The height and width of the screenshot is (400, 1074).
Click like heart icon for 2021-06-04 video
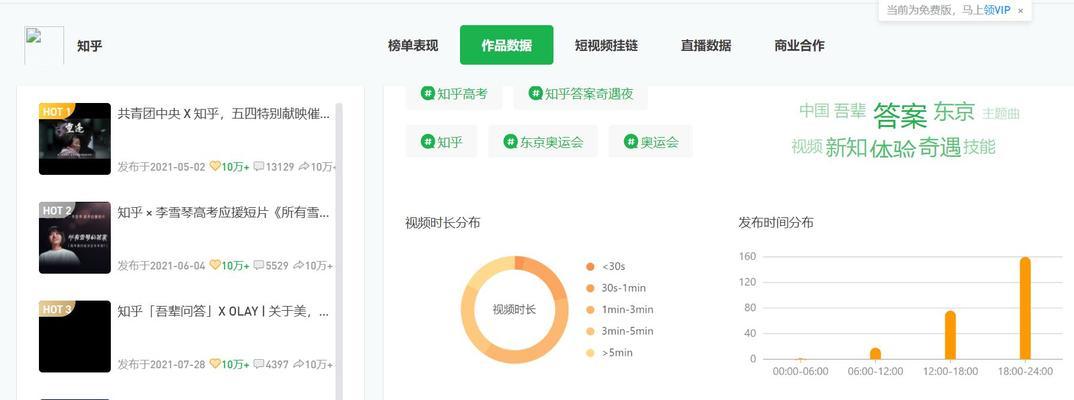coord(214,265)
